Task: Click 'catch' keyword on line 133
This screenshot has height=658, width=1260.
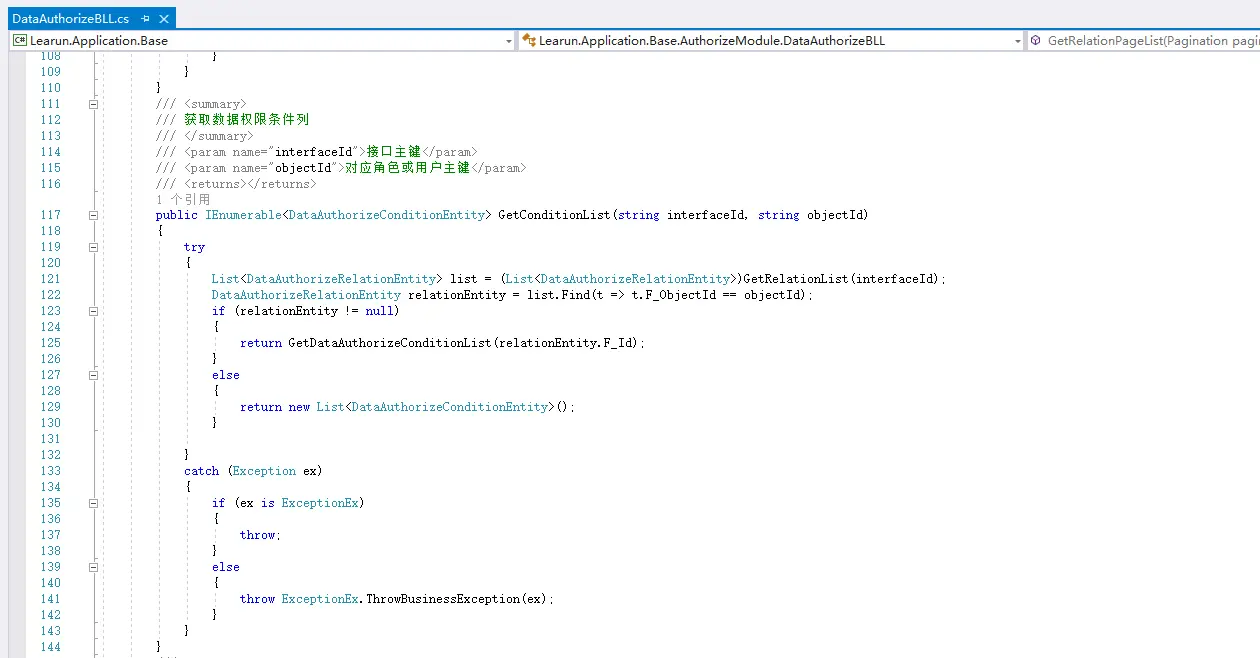Action: coord(201,471)
